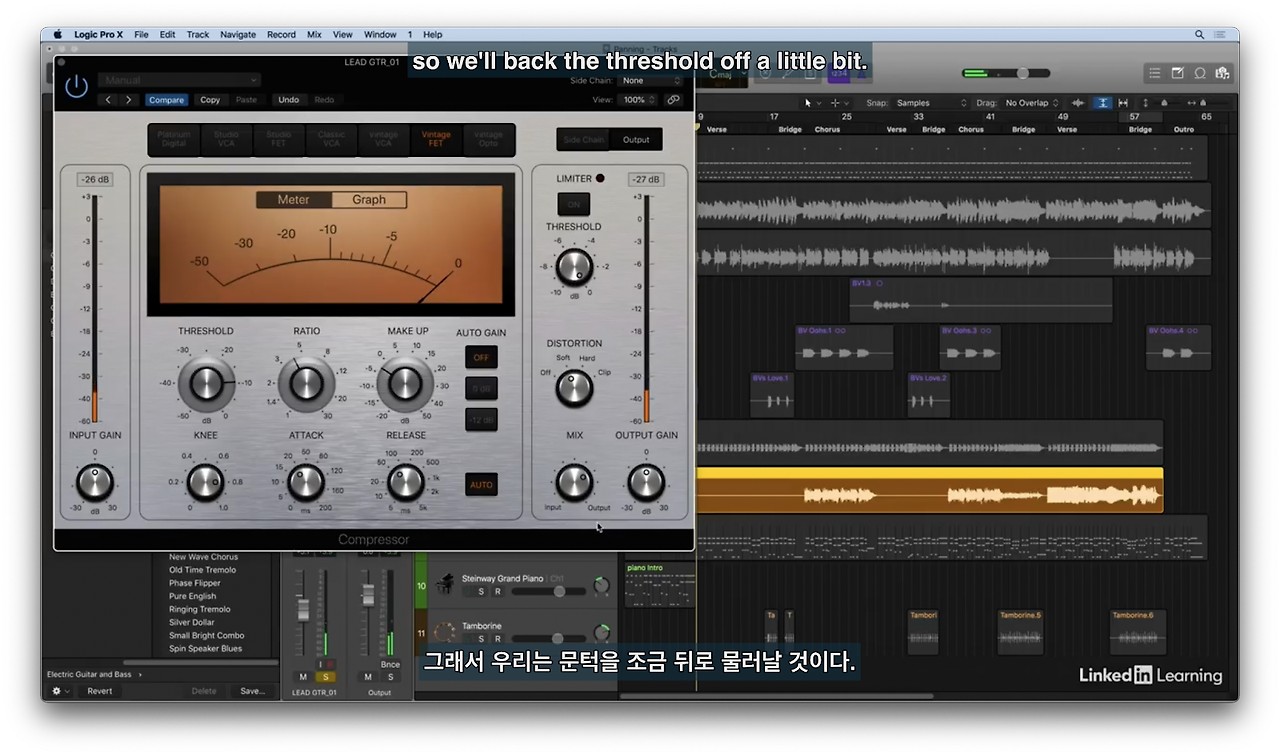Image resolution: width=1280 pixels, height=756 pixels.
Task: Click the Threshold knob of the compressor
Action: (205, 382)
